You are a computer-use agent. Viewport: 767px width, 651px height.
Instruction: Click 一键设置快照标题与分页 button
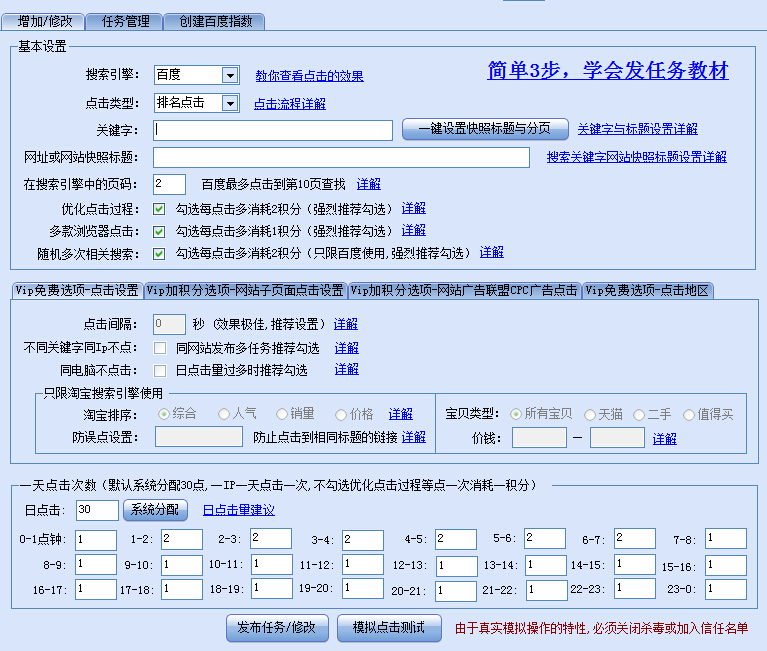(485, 129)
